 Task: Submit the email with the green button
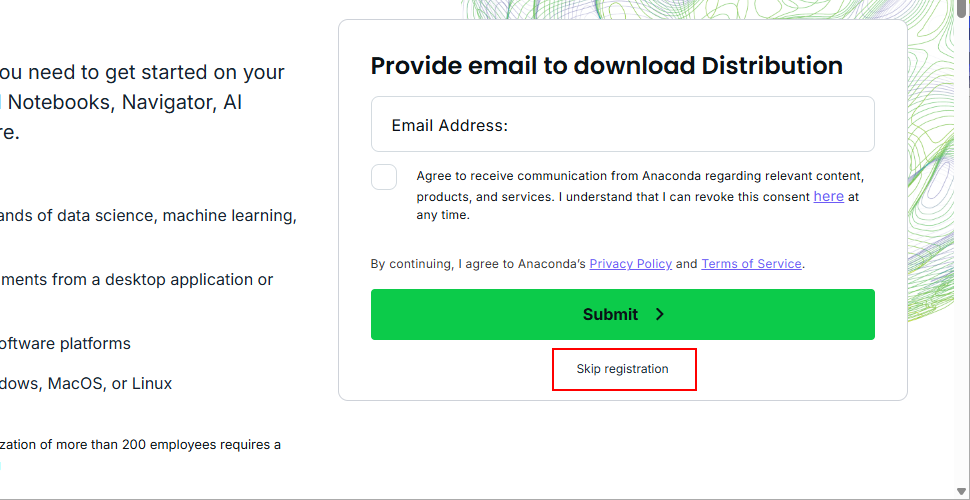(623, 314)
